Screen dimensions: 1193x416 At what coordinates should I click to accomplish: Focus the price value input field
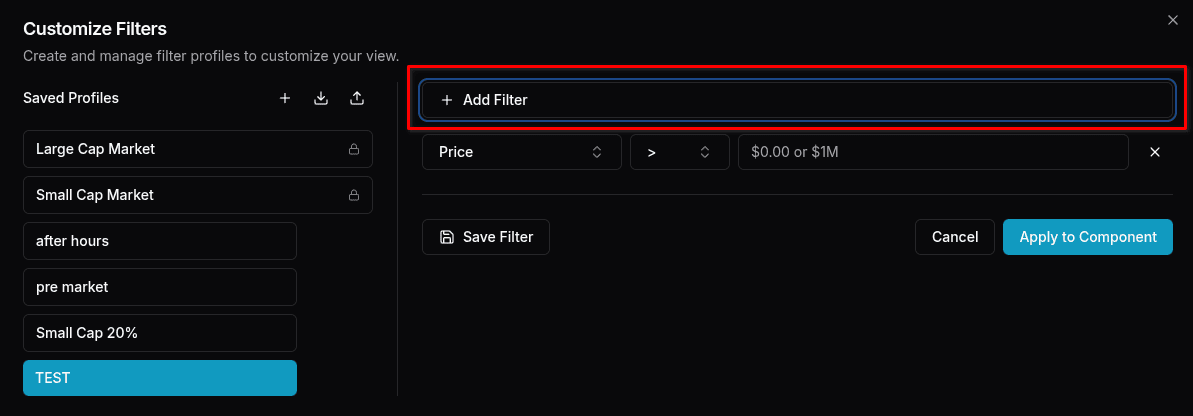pos(934,152)
